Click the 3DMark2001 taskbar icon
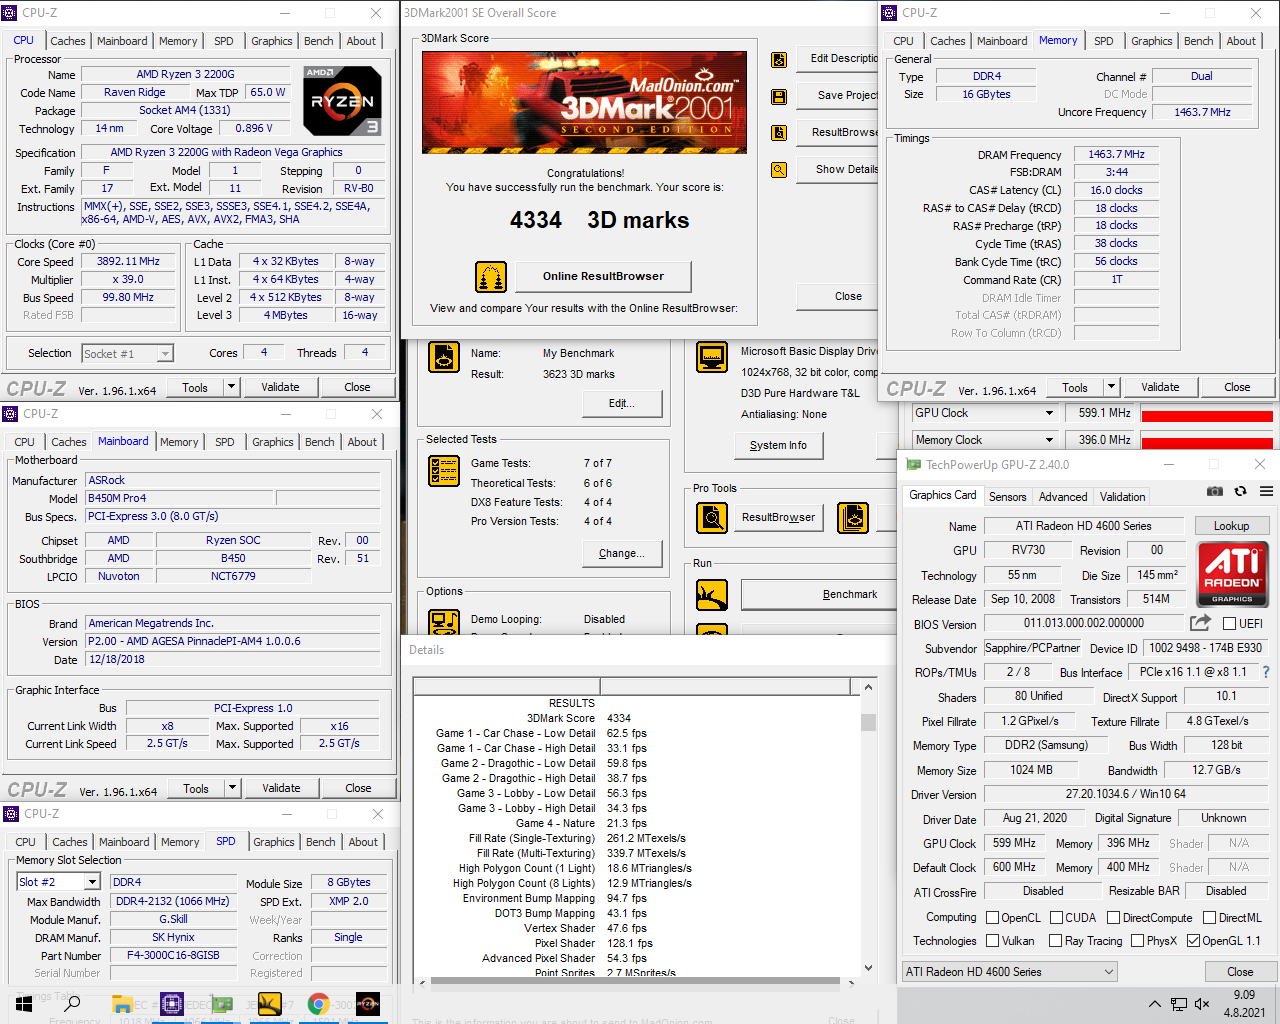This screenshot has width=1280, height=1024. [x=270, y=1004]
